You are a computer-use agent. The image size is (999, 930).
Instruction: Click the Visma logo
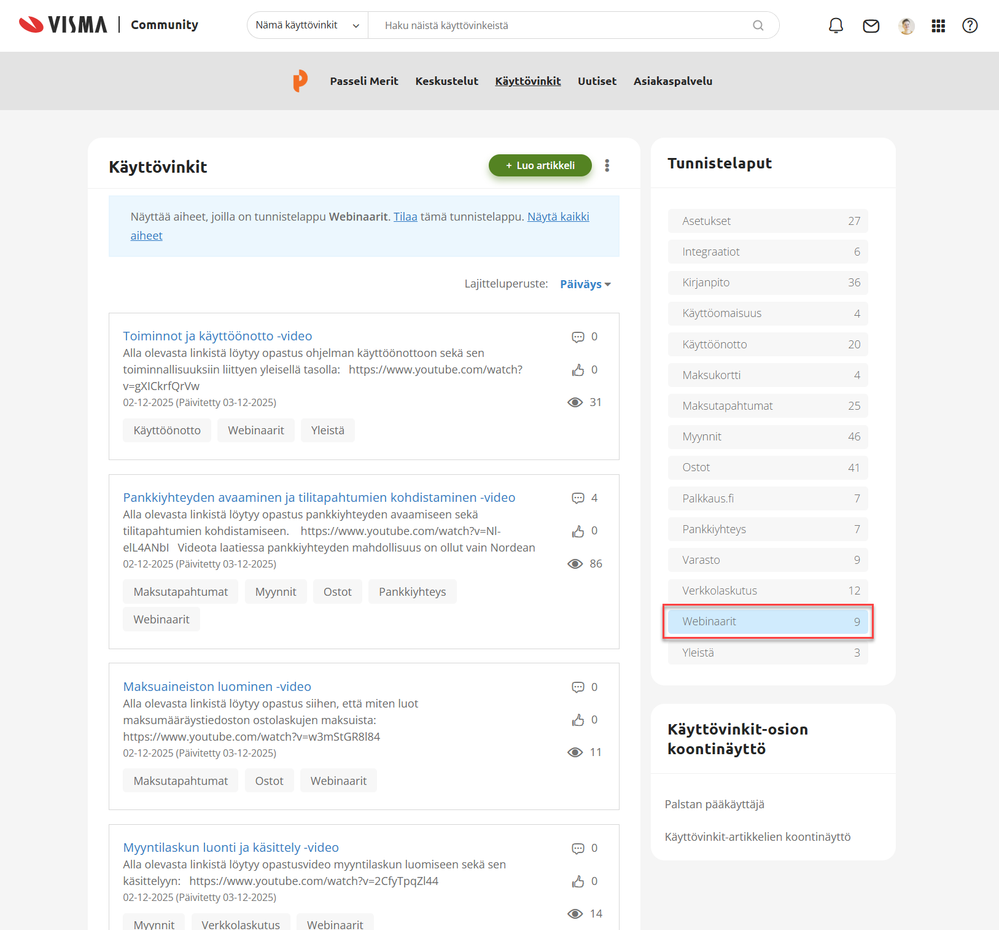point(63,25)
